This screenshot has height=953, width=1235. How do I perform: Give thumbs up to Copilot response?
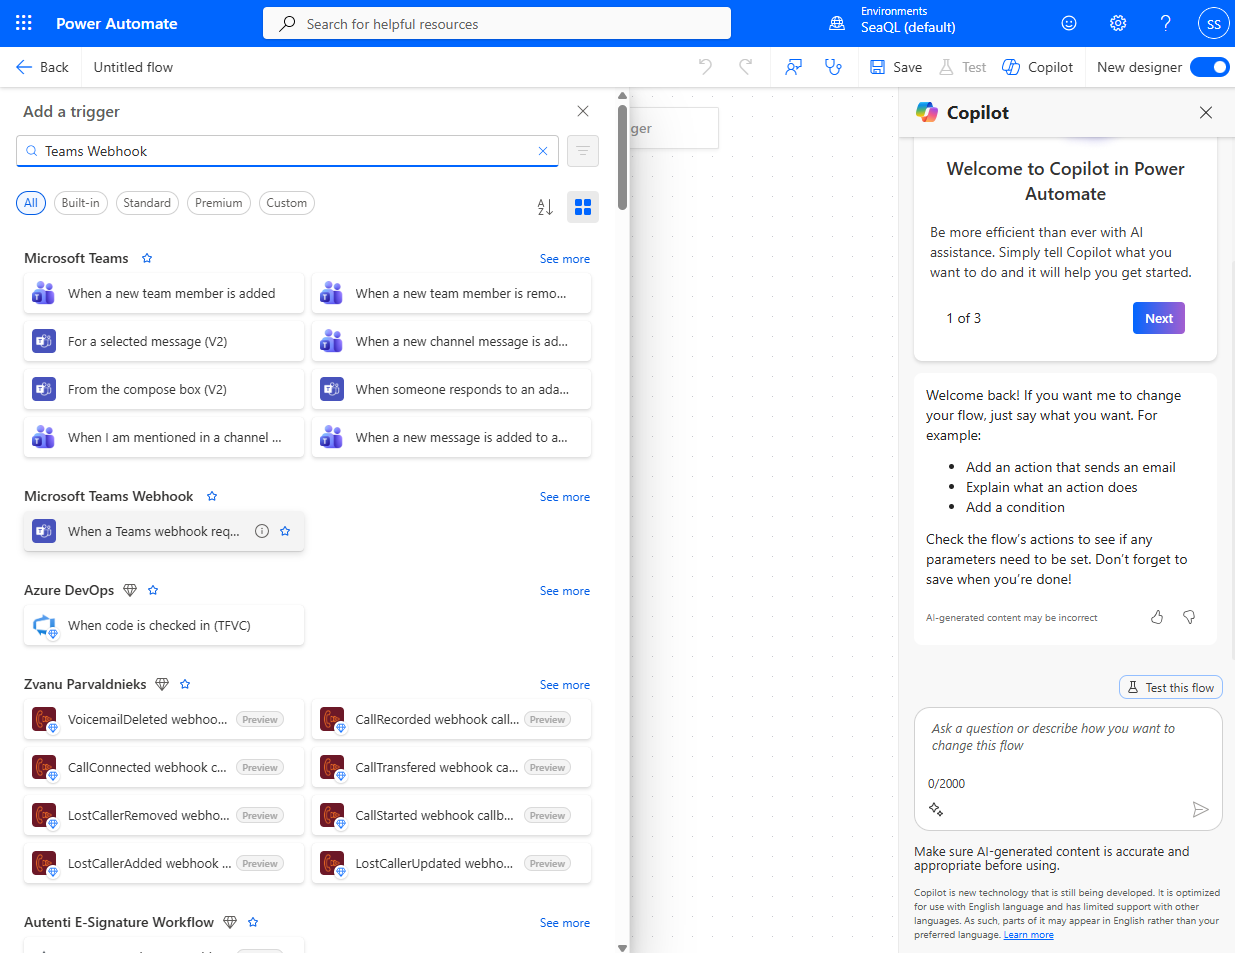pyautogui.click(x=1157, y=617)
